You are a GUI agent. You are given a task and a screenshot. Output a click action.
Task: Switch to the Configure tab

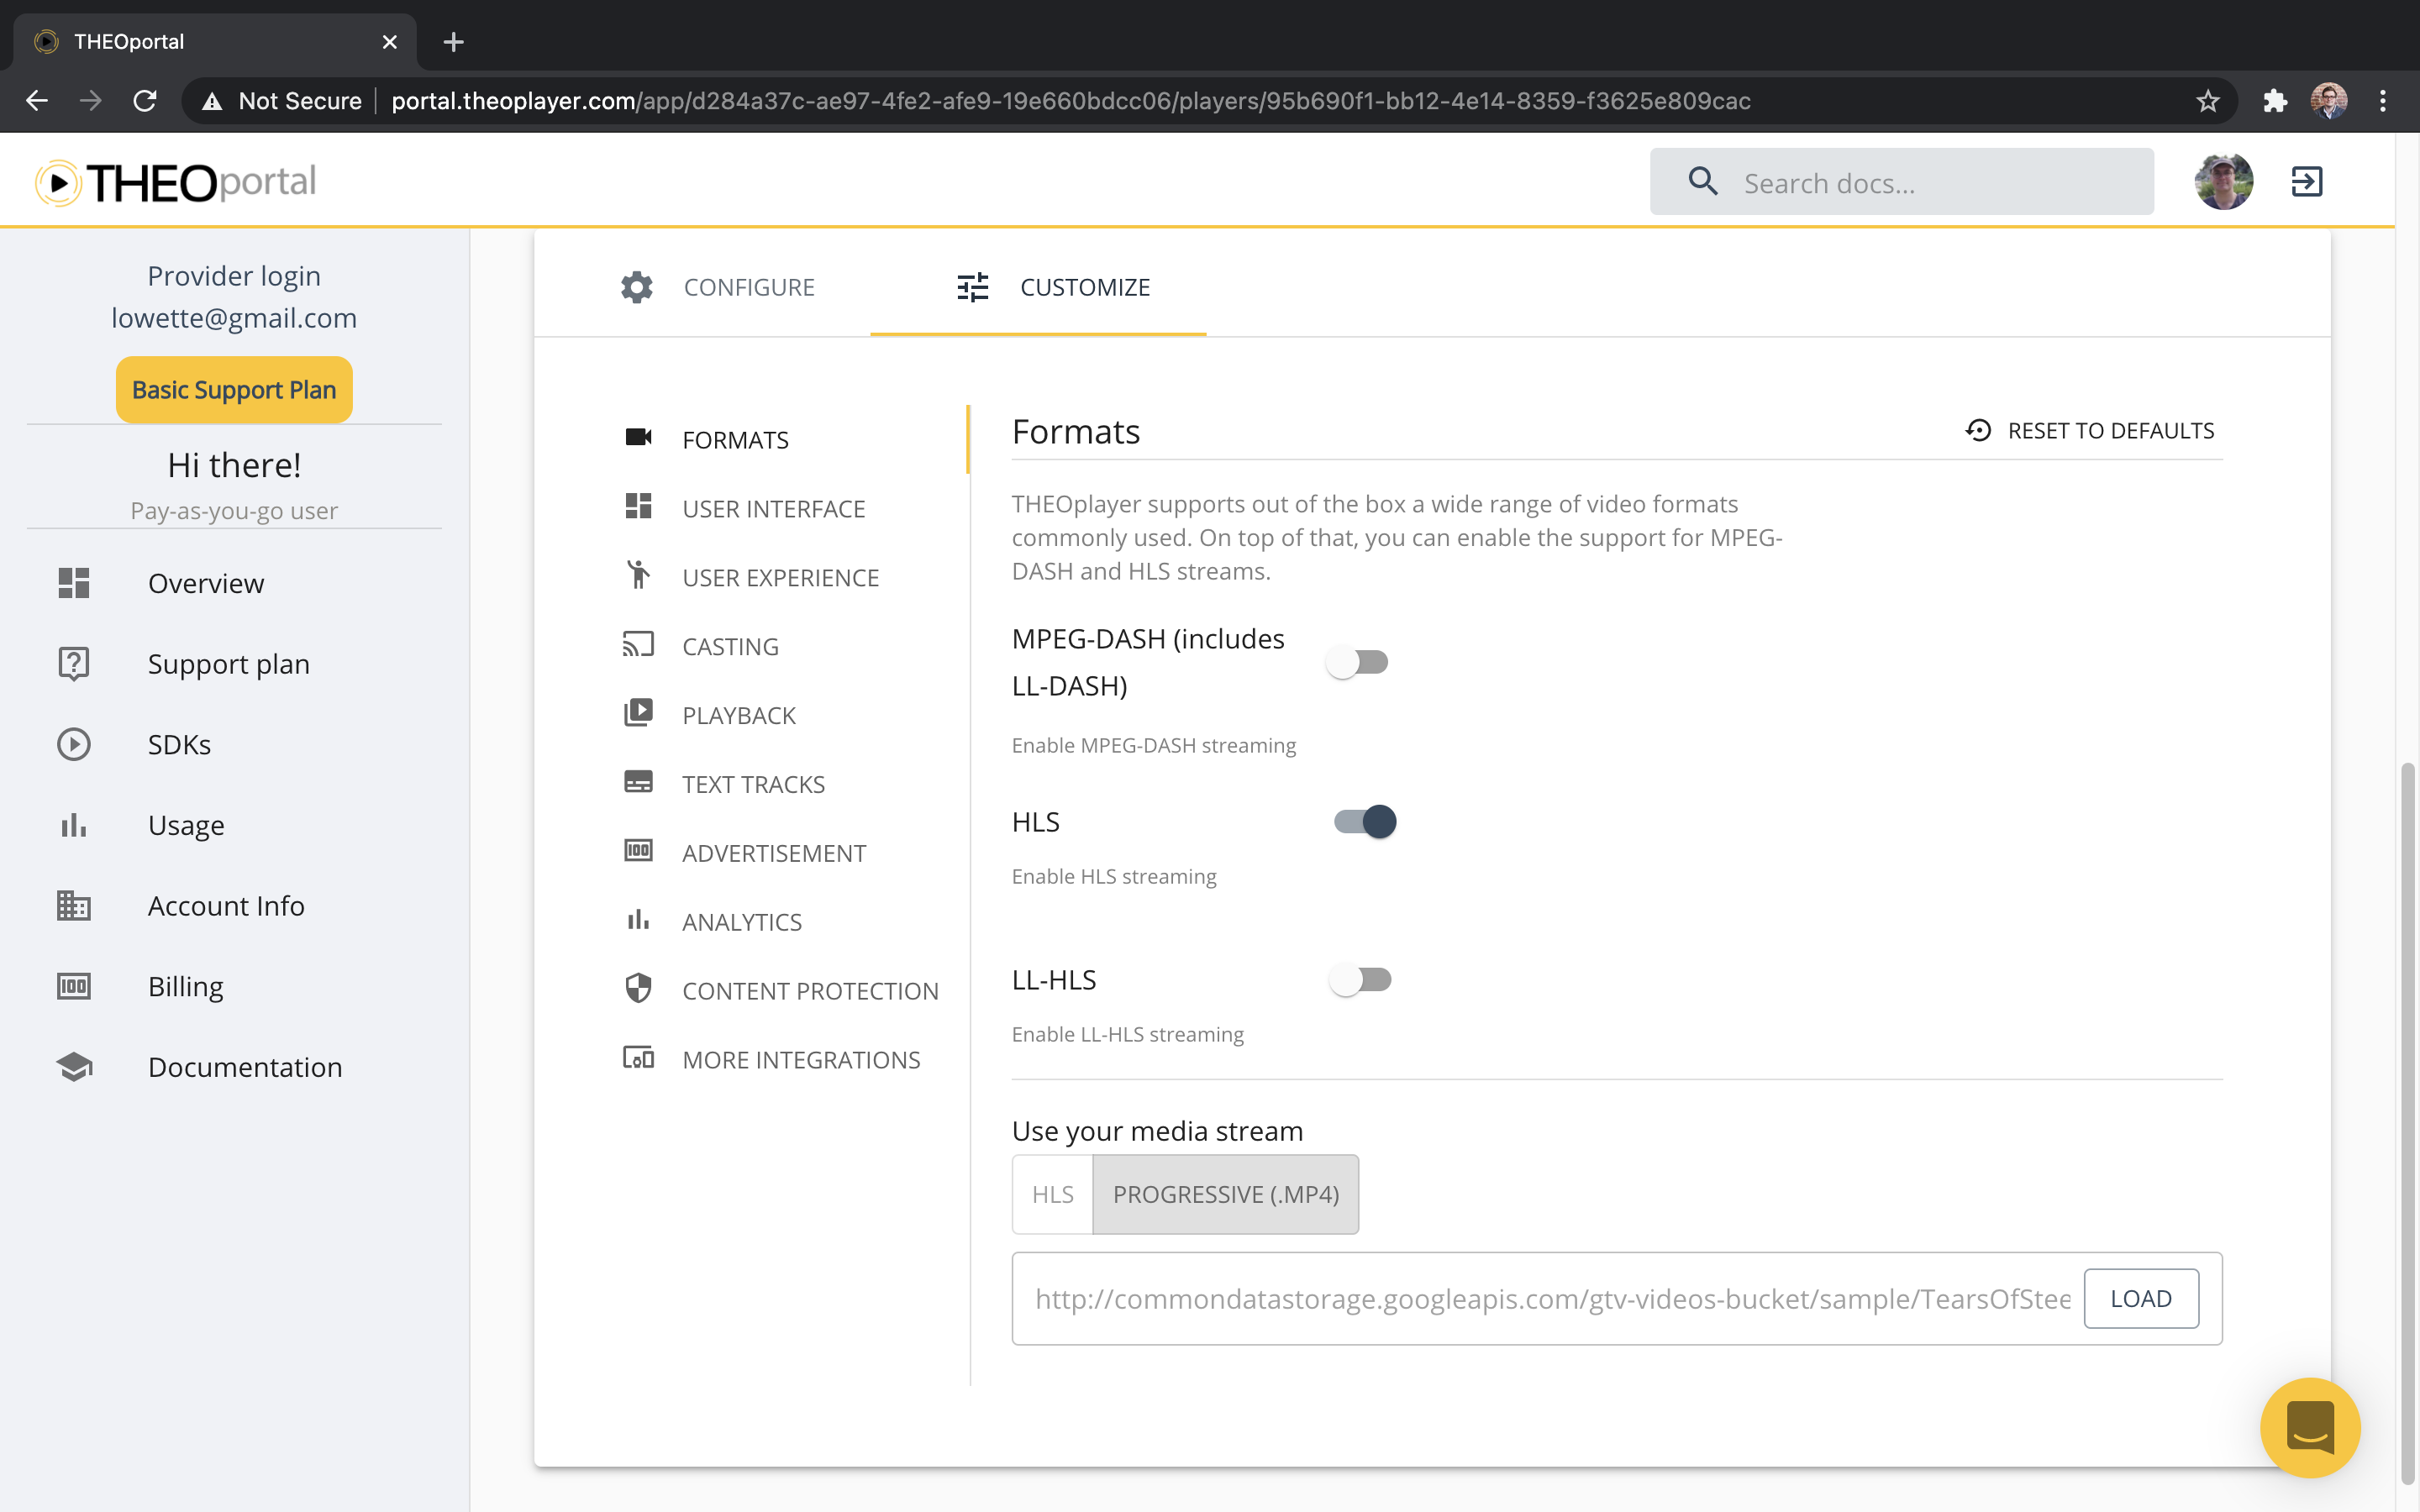[748, 287]
